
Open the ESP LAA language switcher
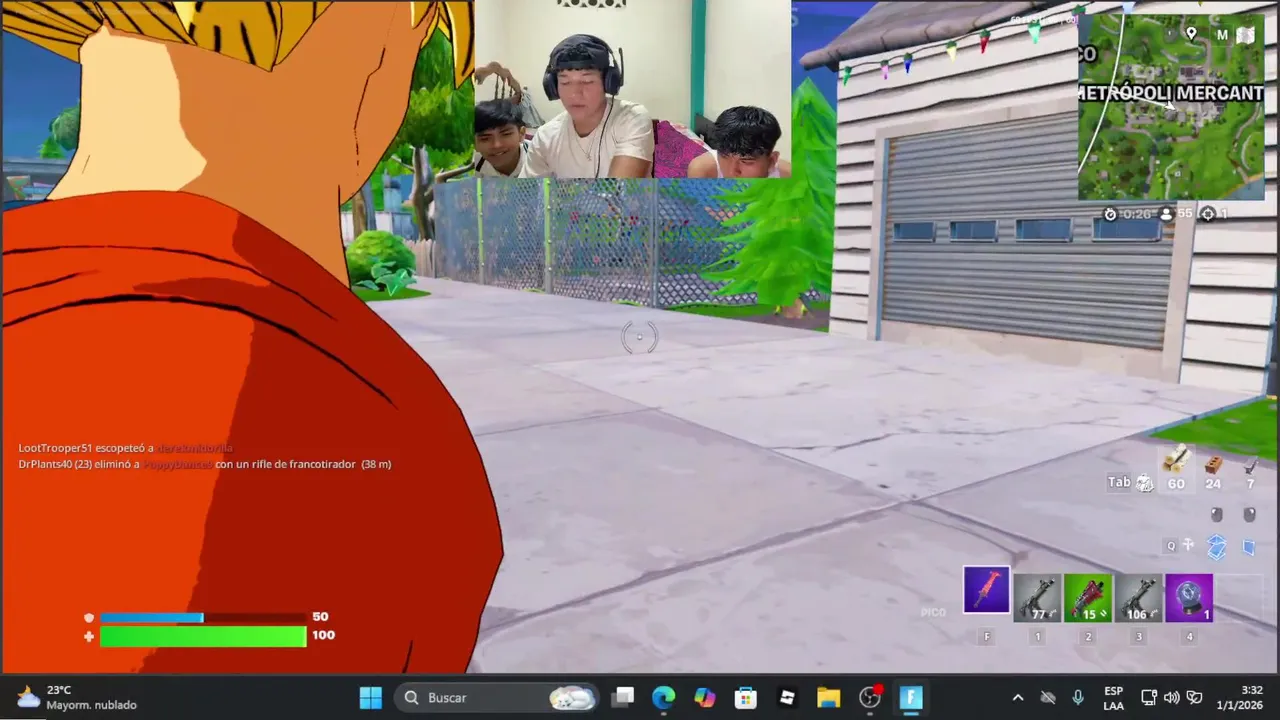click(x=1113, y=698)
